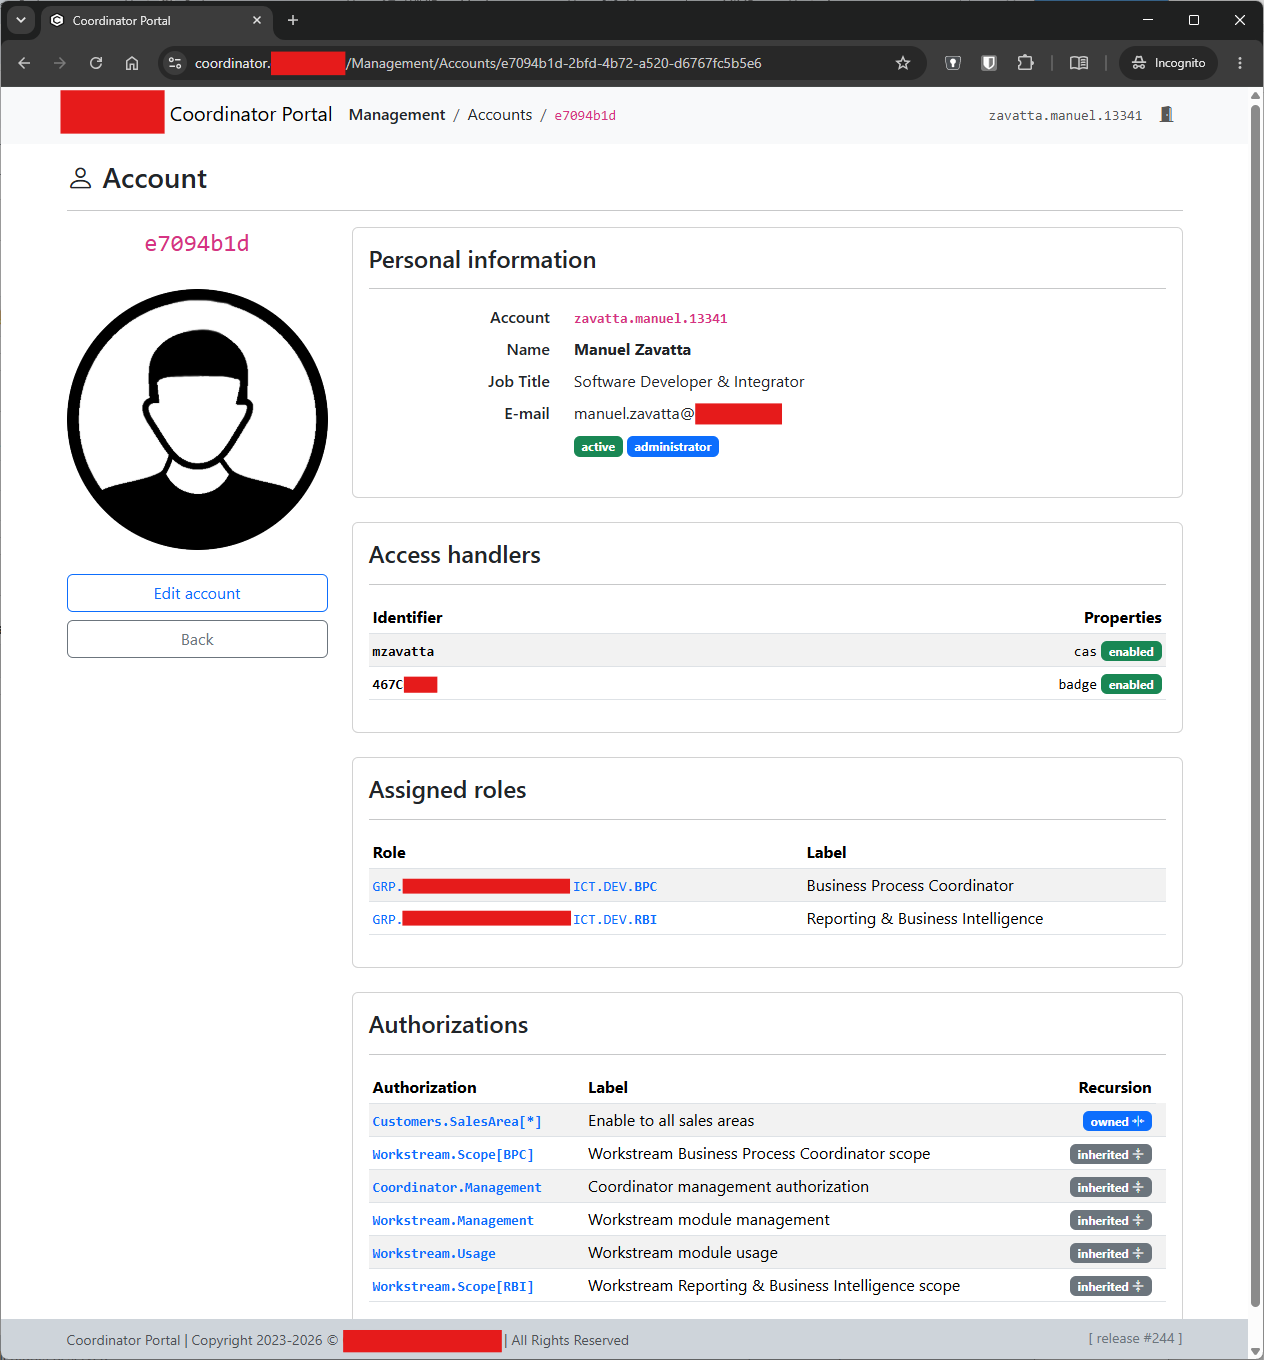
Task: Reload the page with the refresh icon
Action: [96, 63]
